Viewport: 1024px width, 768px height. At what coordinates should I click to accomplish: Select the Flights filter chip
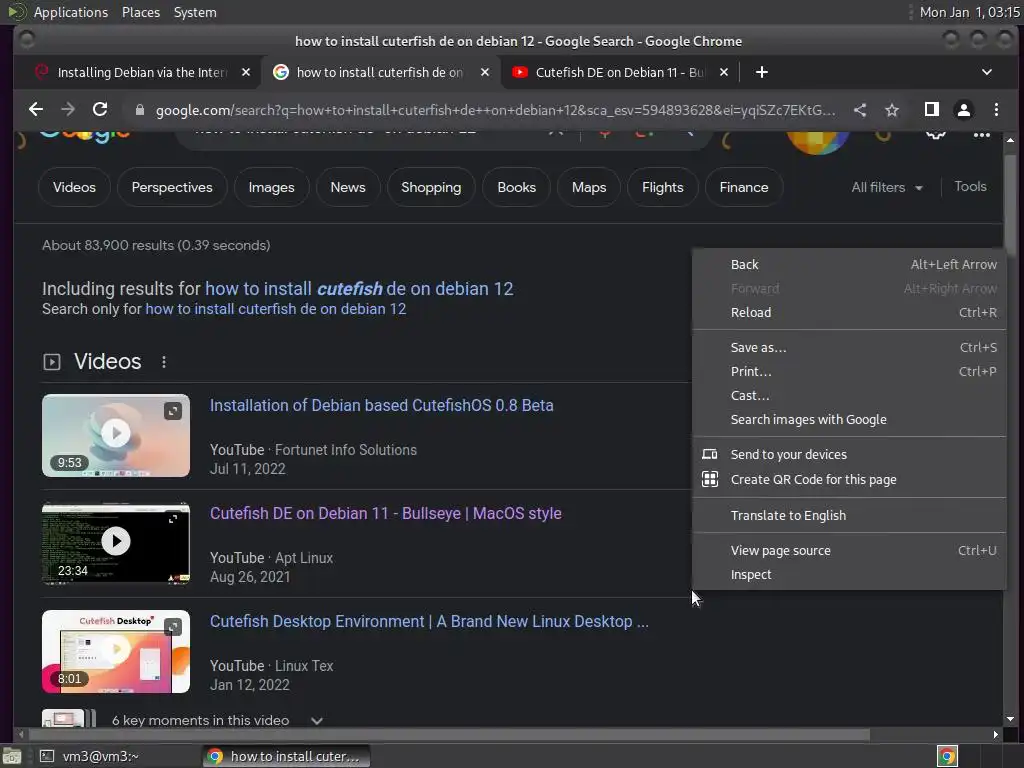tap(662, 187)
